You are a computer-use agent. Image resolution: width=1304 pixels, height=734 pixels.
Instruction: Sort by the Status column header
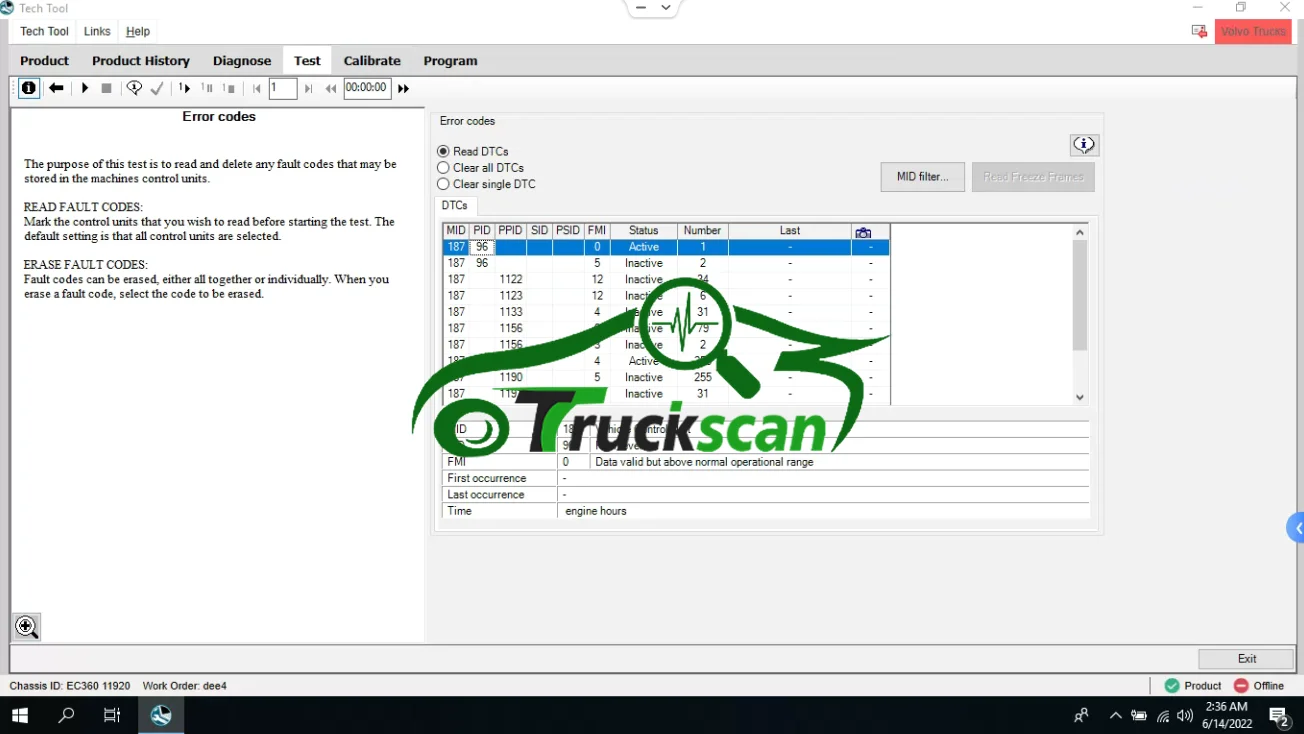[644, 231]
